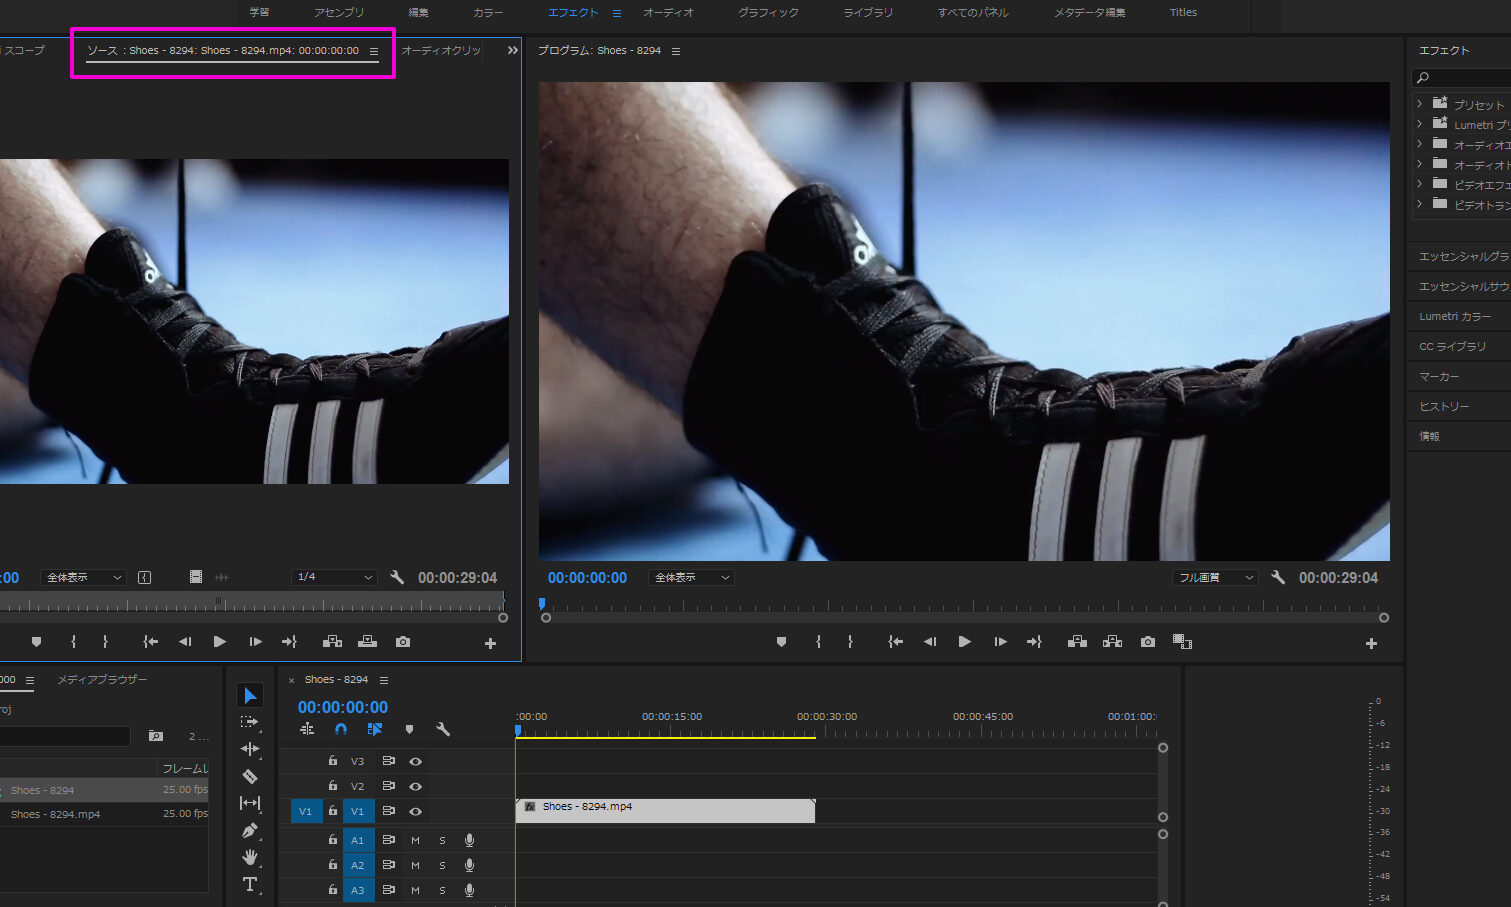Solo audio track A2
Image resolution: width=1511 pixels, height=907 pixels.
click(x=442, y=865)
